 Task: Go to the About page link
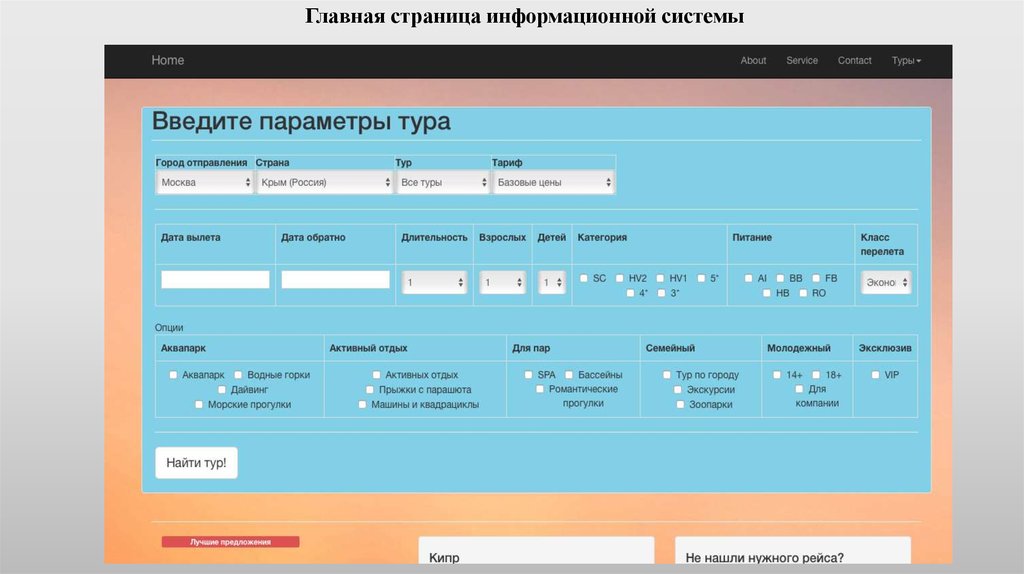point(753,61)
